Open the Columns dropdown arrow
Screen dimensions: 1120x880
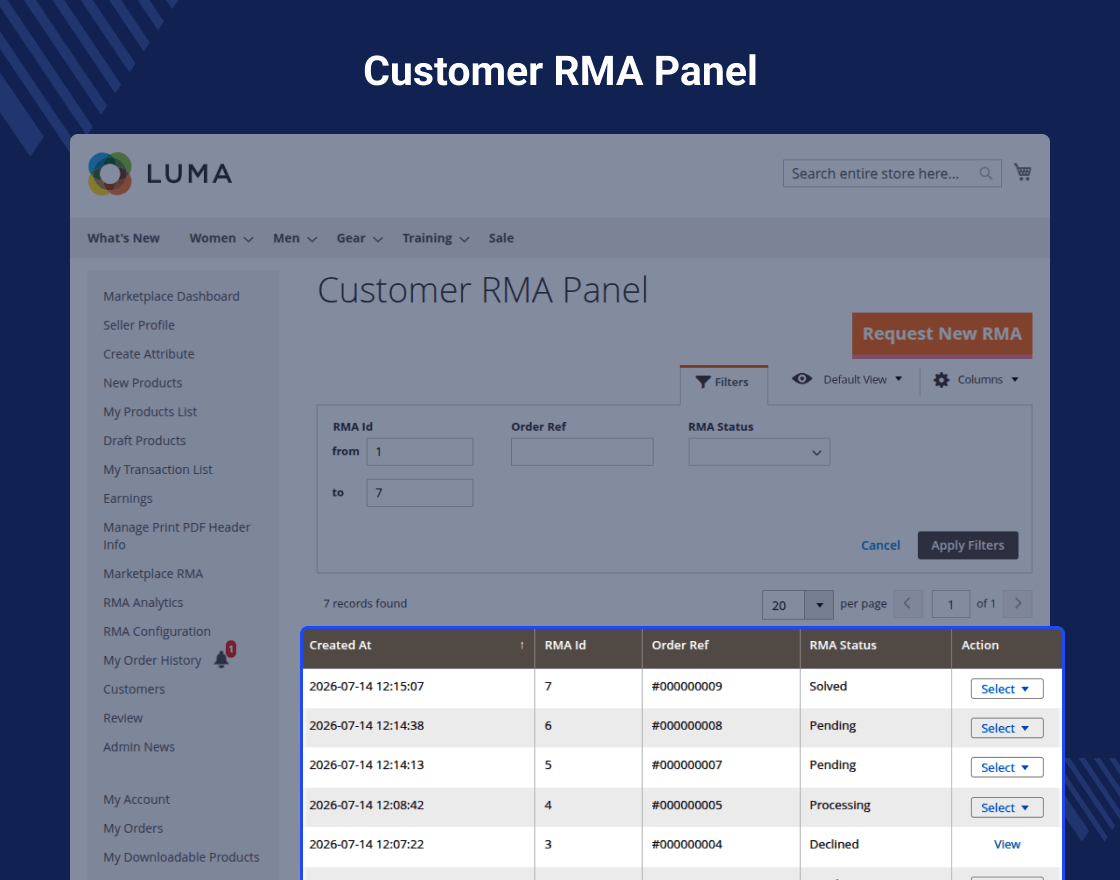(1014, 379)
